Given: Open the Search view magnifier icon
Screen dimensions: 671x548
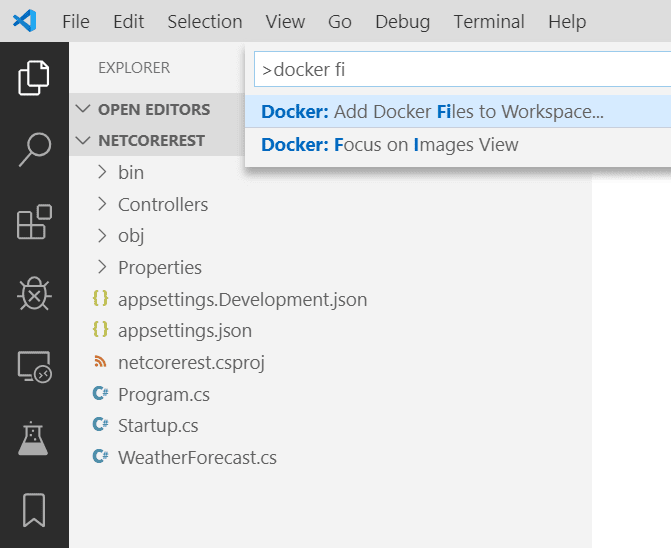Looking at the screenshot, I should pos(35,149).
